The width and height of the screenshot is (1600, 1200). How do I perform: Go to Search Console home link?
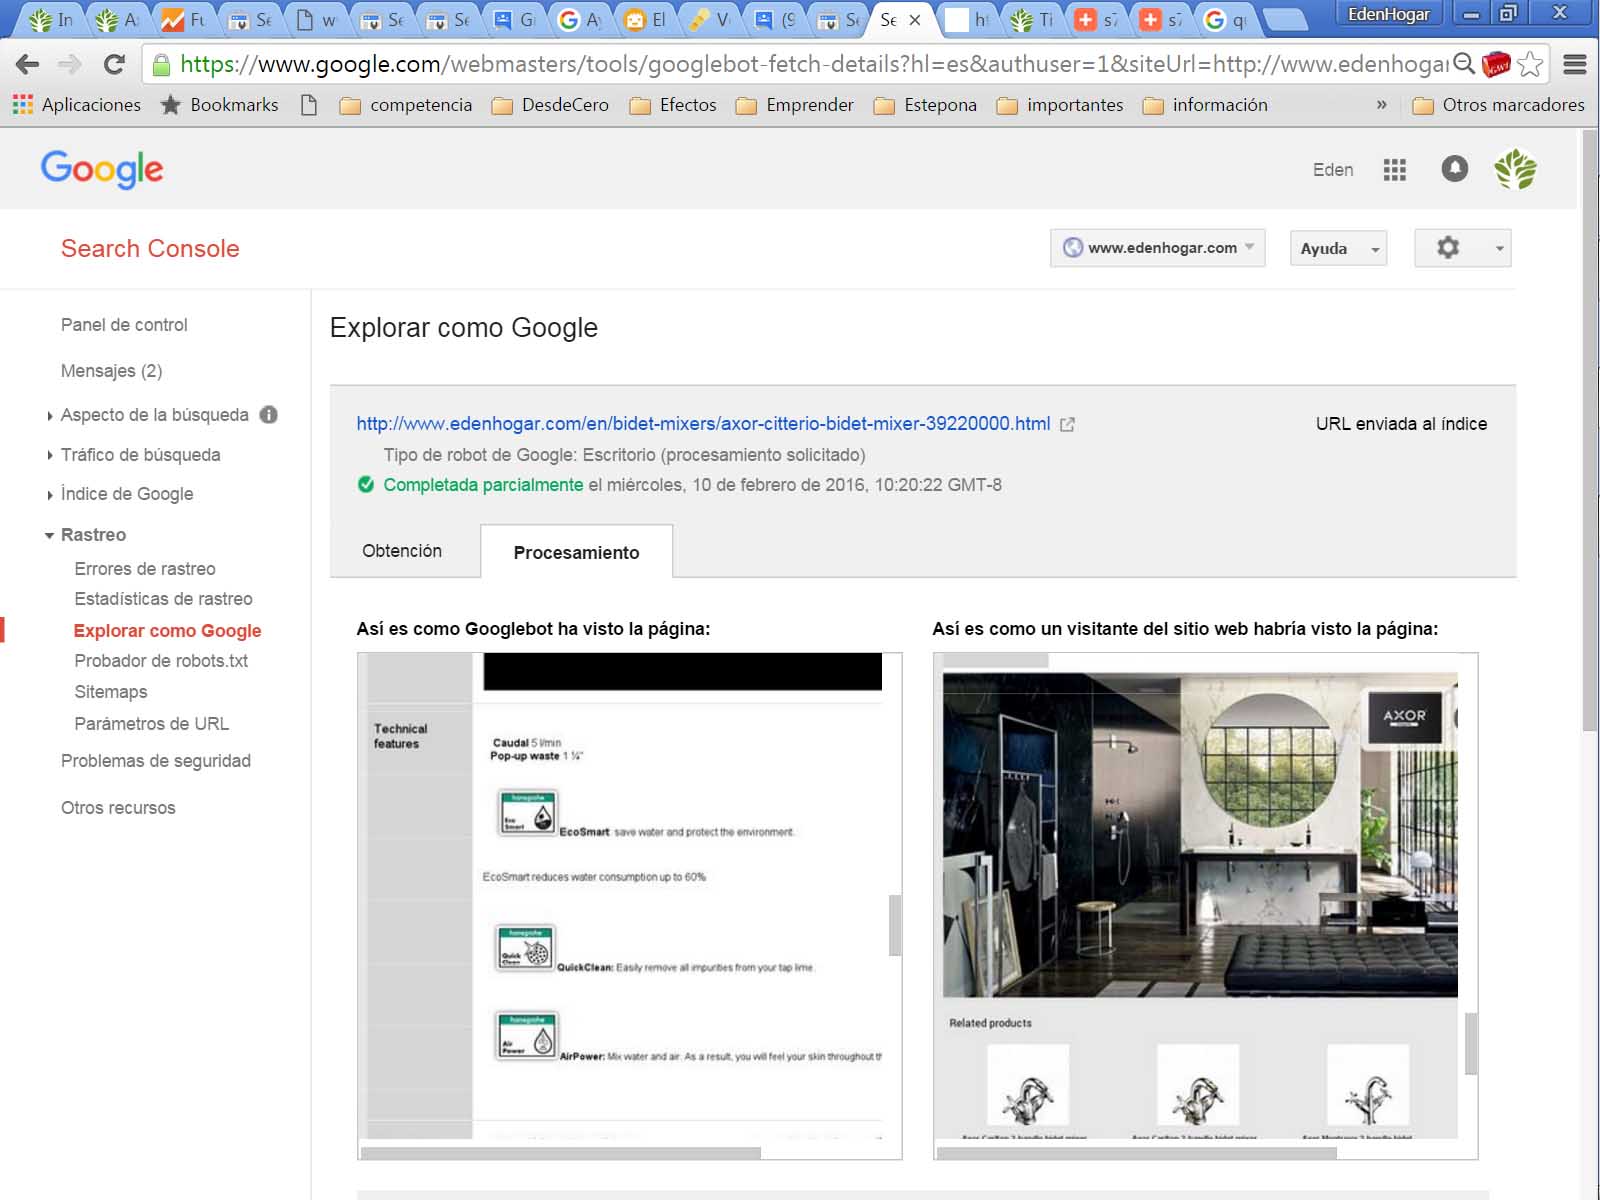click(x=150, y=249)
